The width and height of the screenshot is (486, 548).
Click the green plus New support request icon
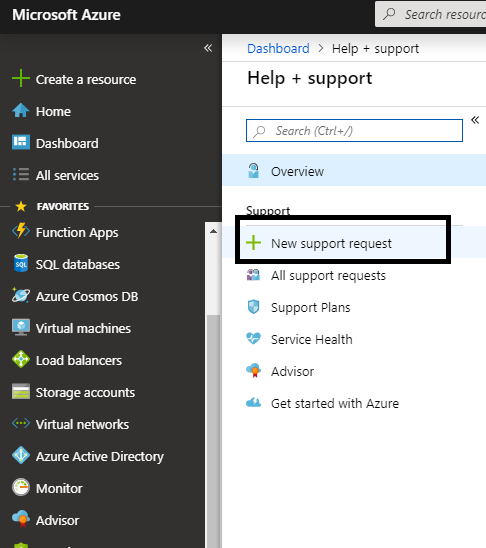pyautogui.click(x=253, y=243)
